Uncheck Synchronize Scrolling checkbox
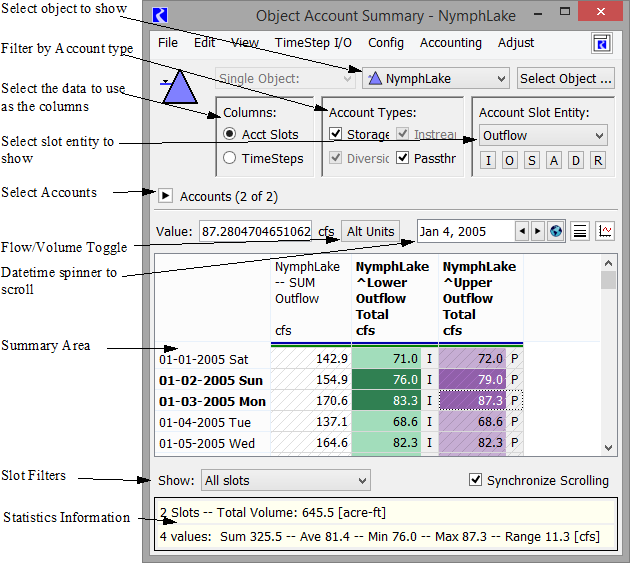Image resolution: width=631 pixels, height=565 pixels. click(475, 481)
